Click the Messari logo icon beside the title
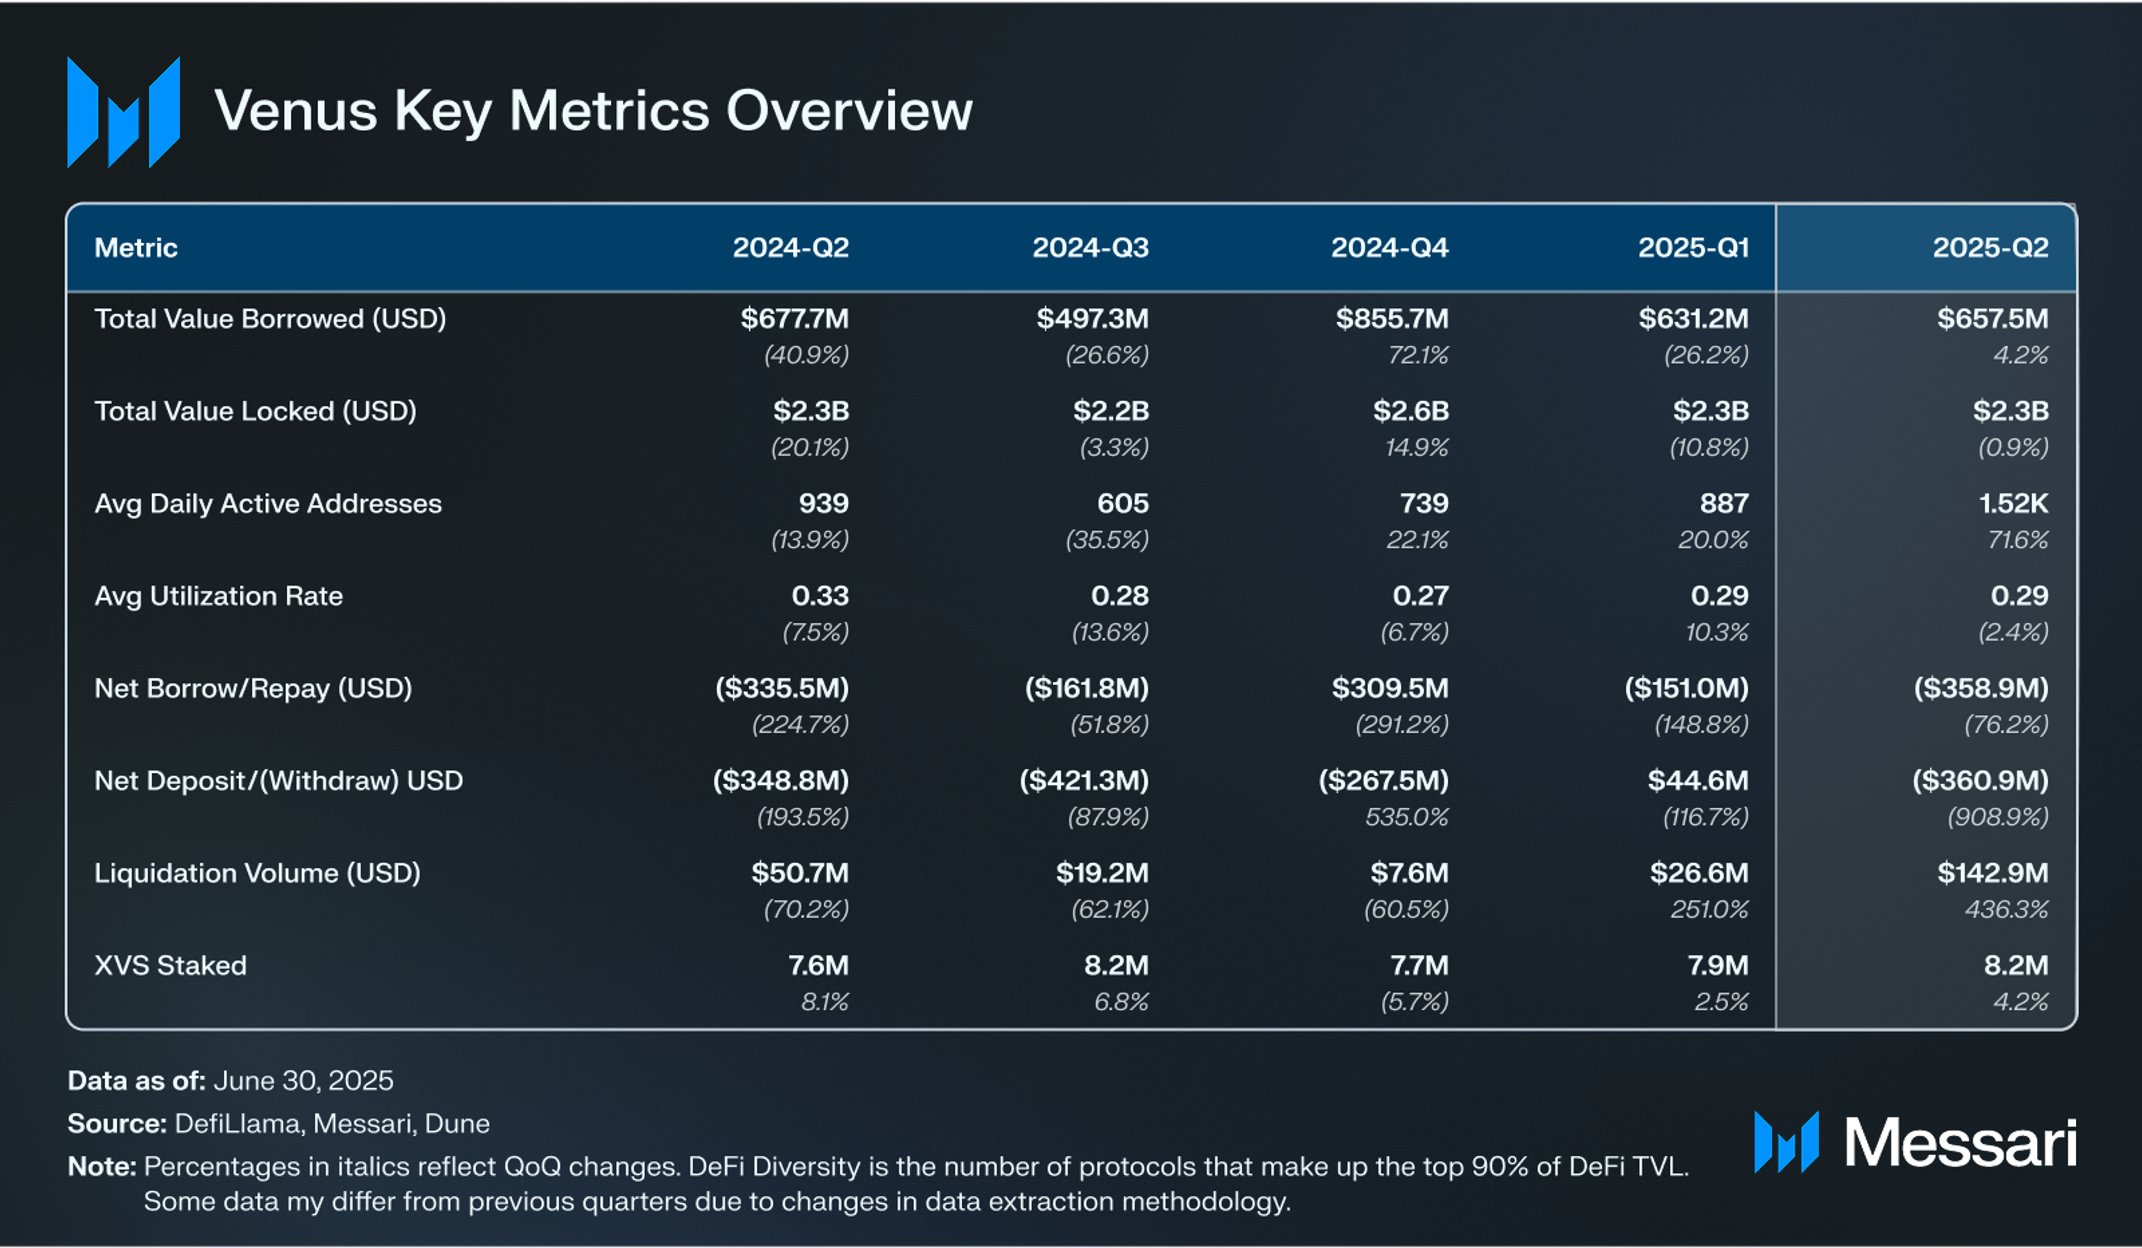Viewport: 2142px width, 1248px height. click(x=123, y=112)
